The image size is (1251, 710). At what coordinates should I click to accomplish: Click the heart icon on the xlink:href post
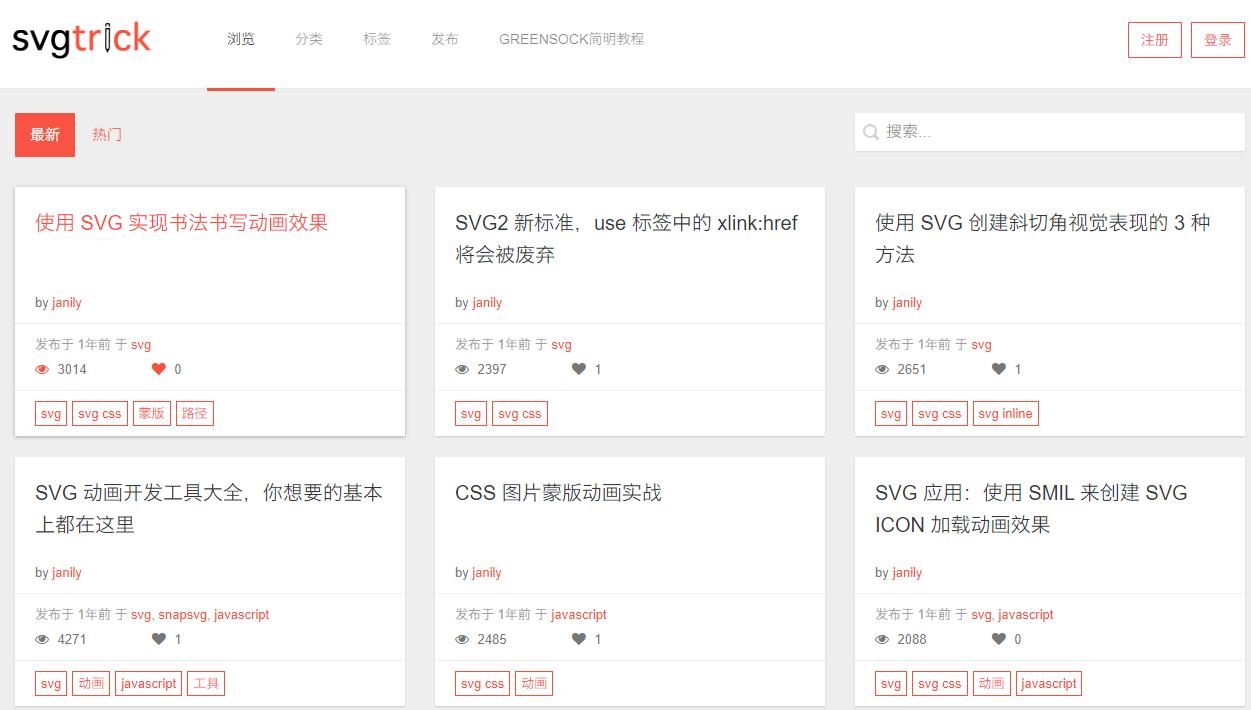[x=579, y=369]
